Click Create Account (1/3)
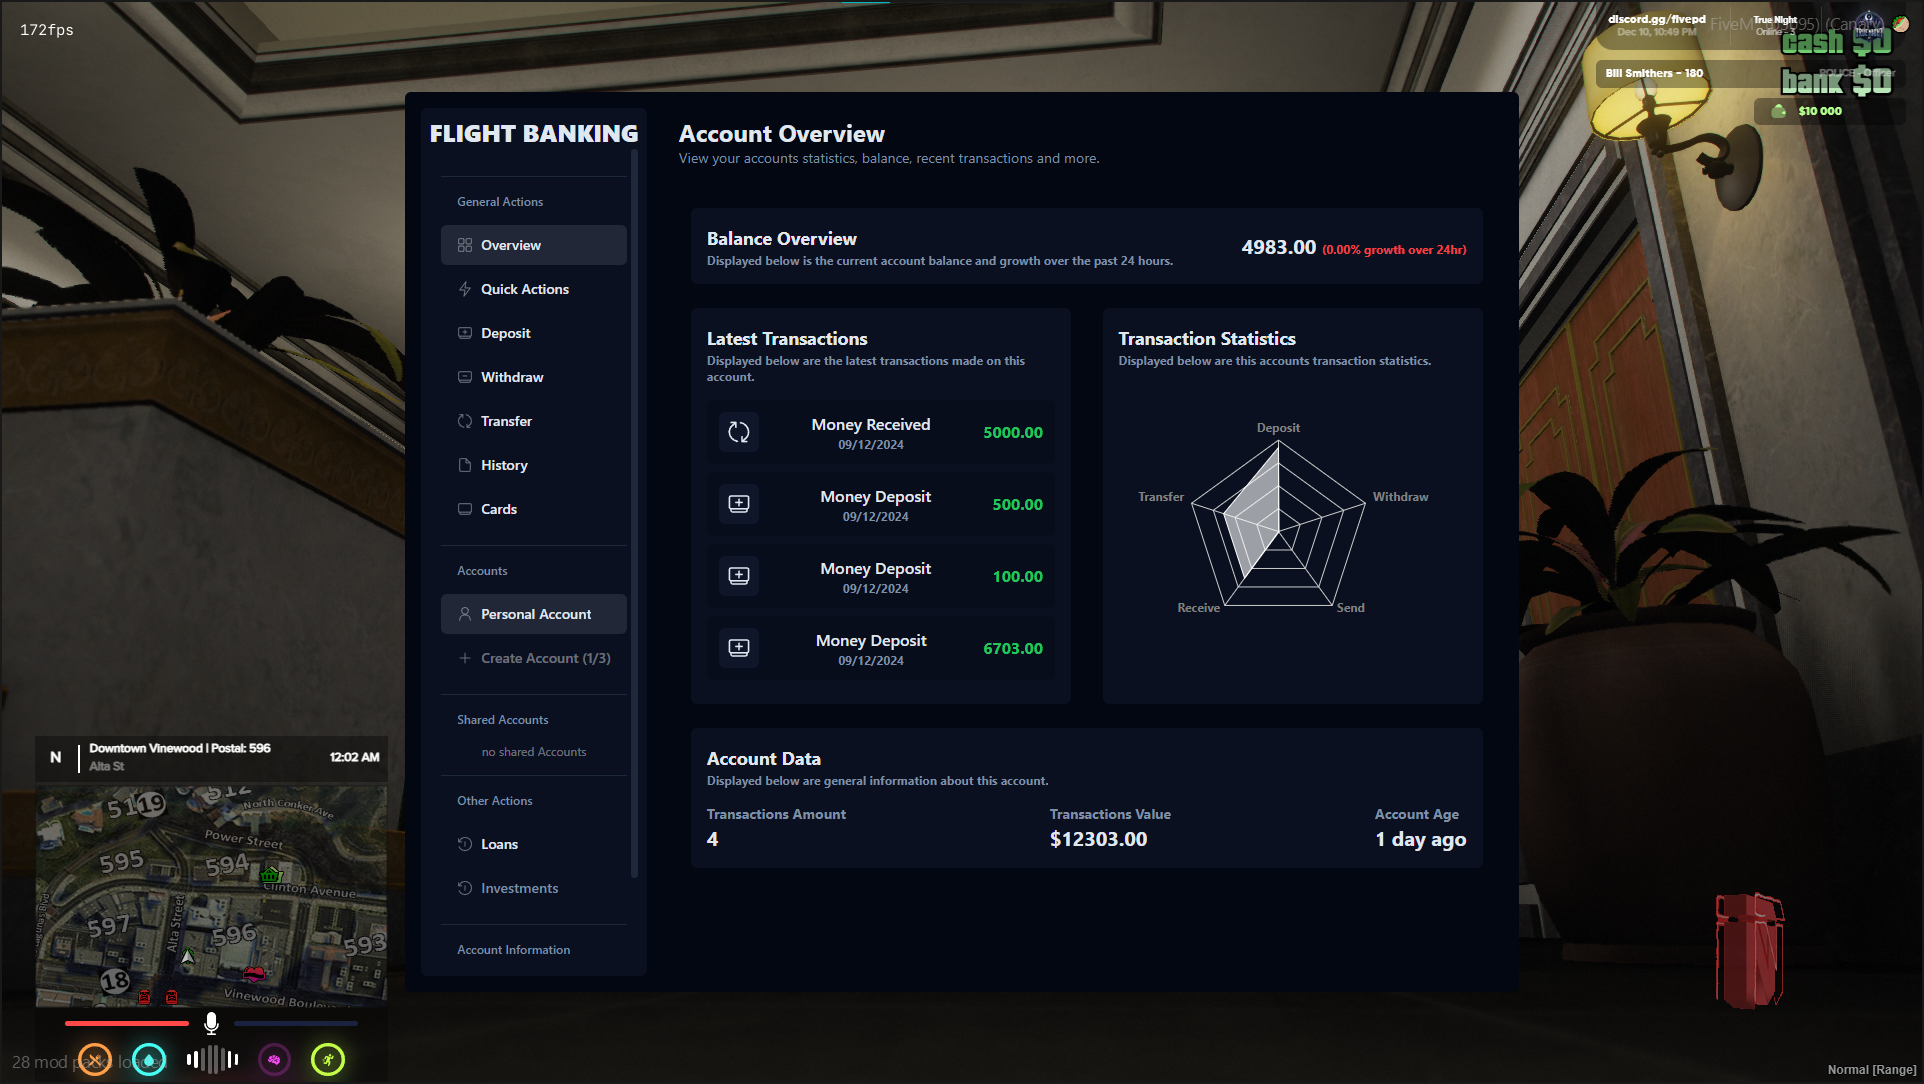 545,658
